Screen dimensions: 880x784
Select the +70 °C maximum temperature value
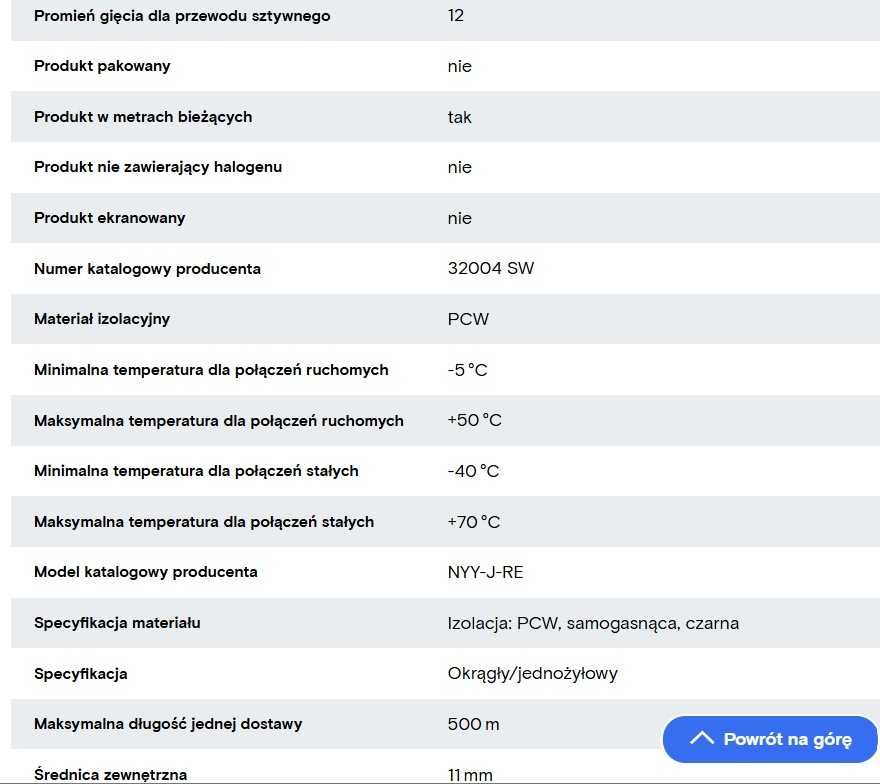474,522
